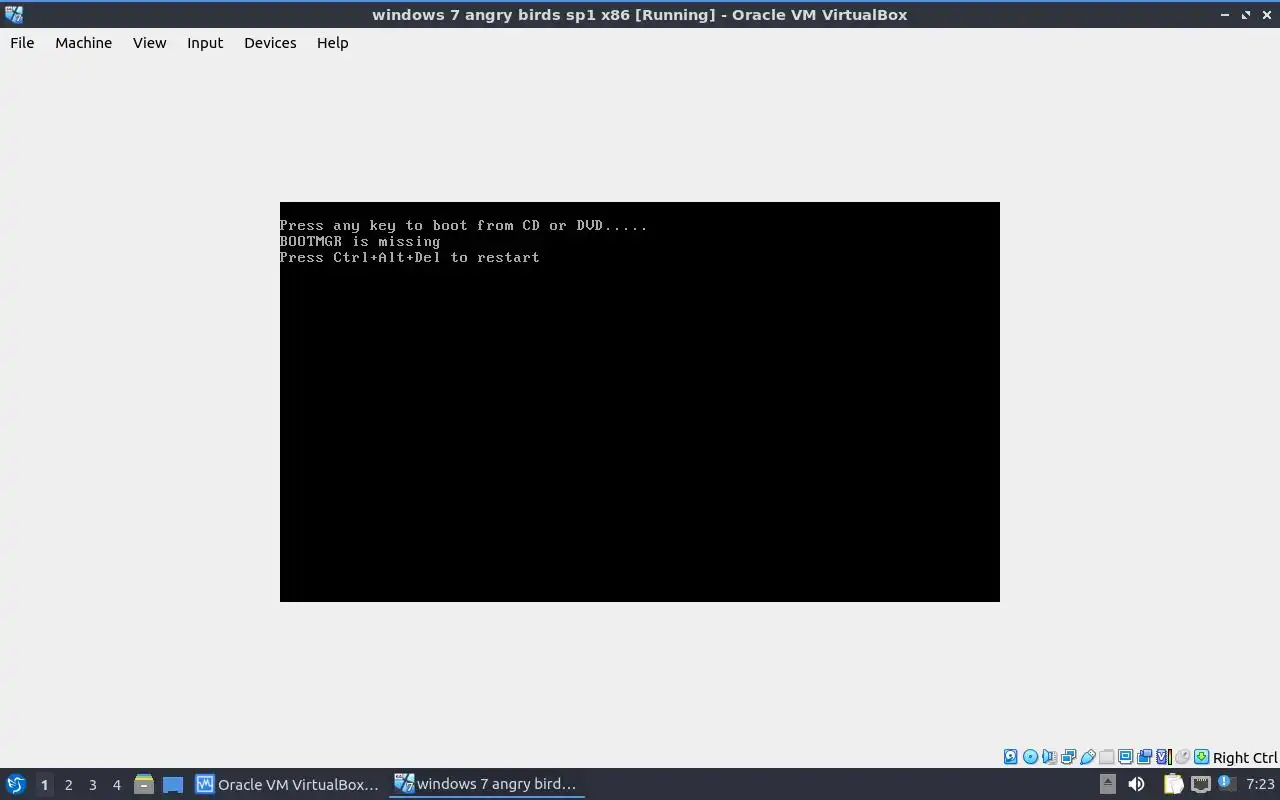Open the Machine menu
Image resolution: width=1280 pixels, height=800 pixels.
(x=83, y=43)
